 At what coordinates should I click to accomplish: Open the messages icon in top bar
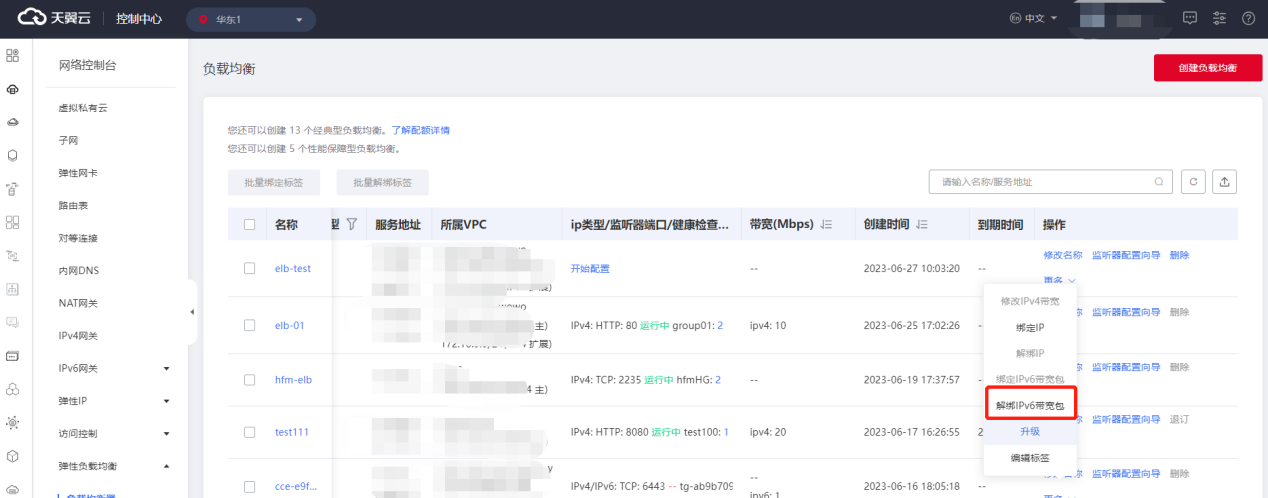(x=1190, y=18)
